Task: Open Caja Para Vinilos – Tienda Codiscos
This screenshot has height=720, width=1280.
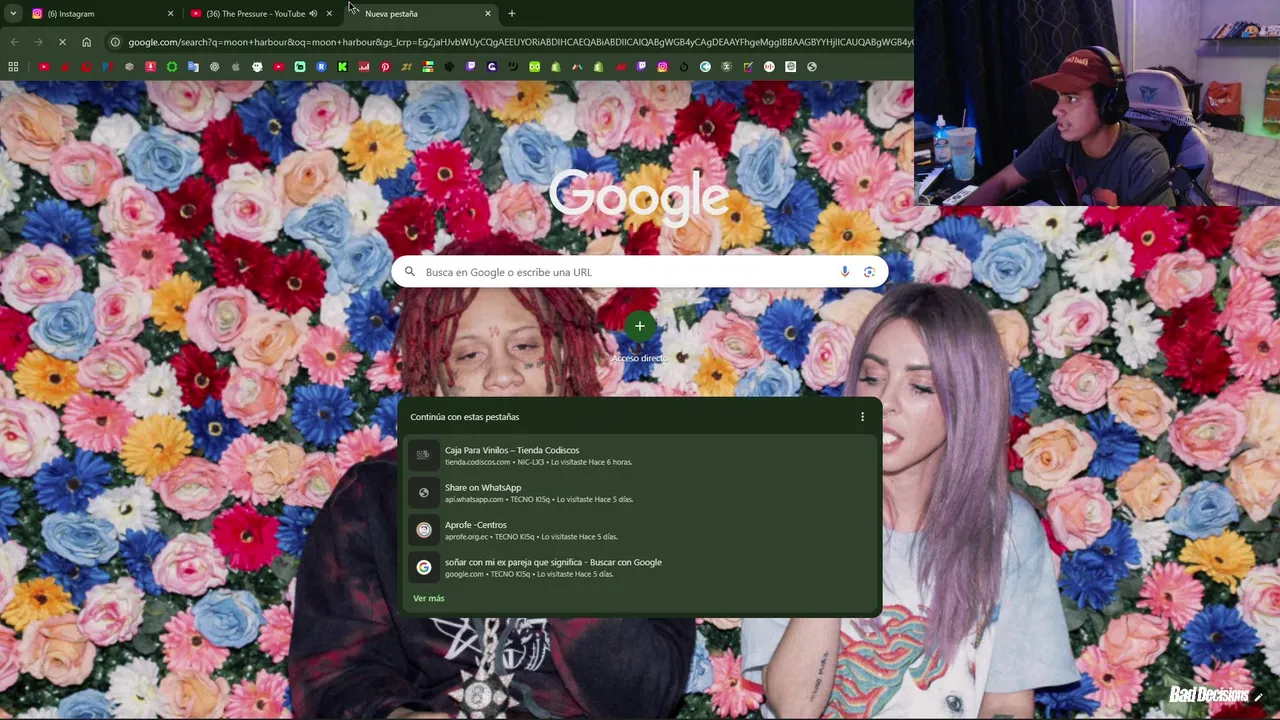Action: coord(640,455)
